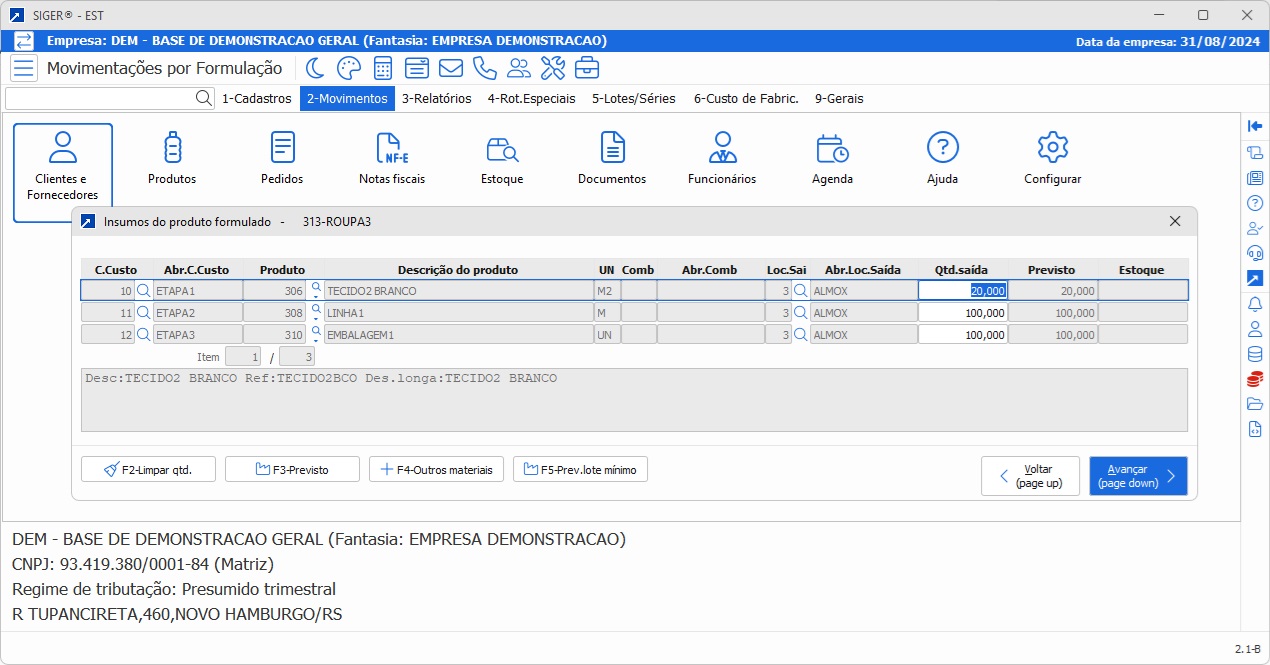Image resolution: width=1270 pixels, height=665 pixels.
Task: Click F2-Limpar qtd. button
Action: [148, 469]
